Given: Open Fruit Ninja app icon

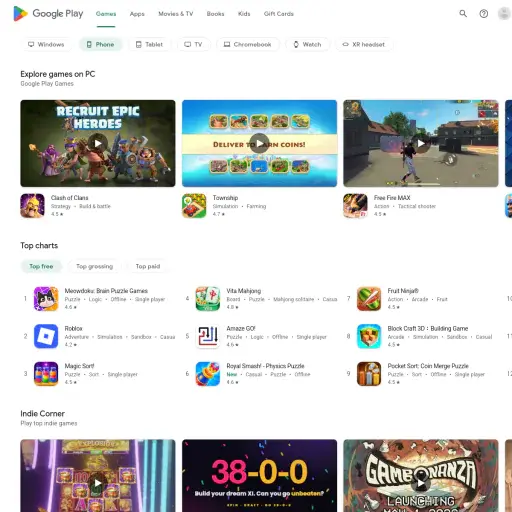Looking at the screenshot, I should 369,299.
